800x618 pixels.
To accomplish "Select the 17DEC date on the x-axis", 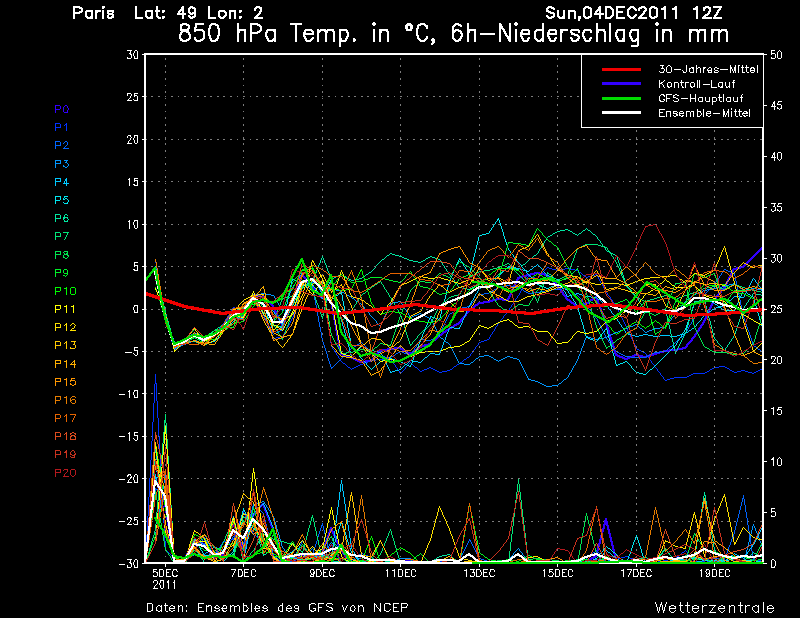I will [x=635, y=573].
